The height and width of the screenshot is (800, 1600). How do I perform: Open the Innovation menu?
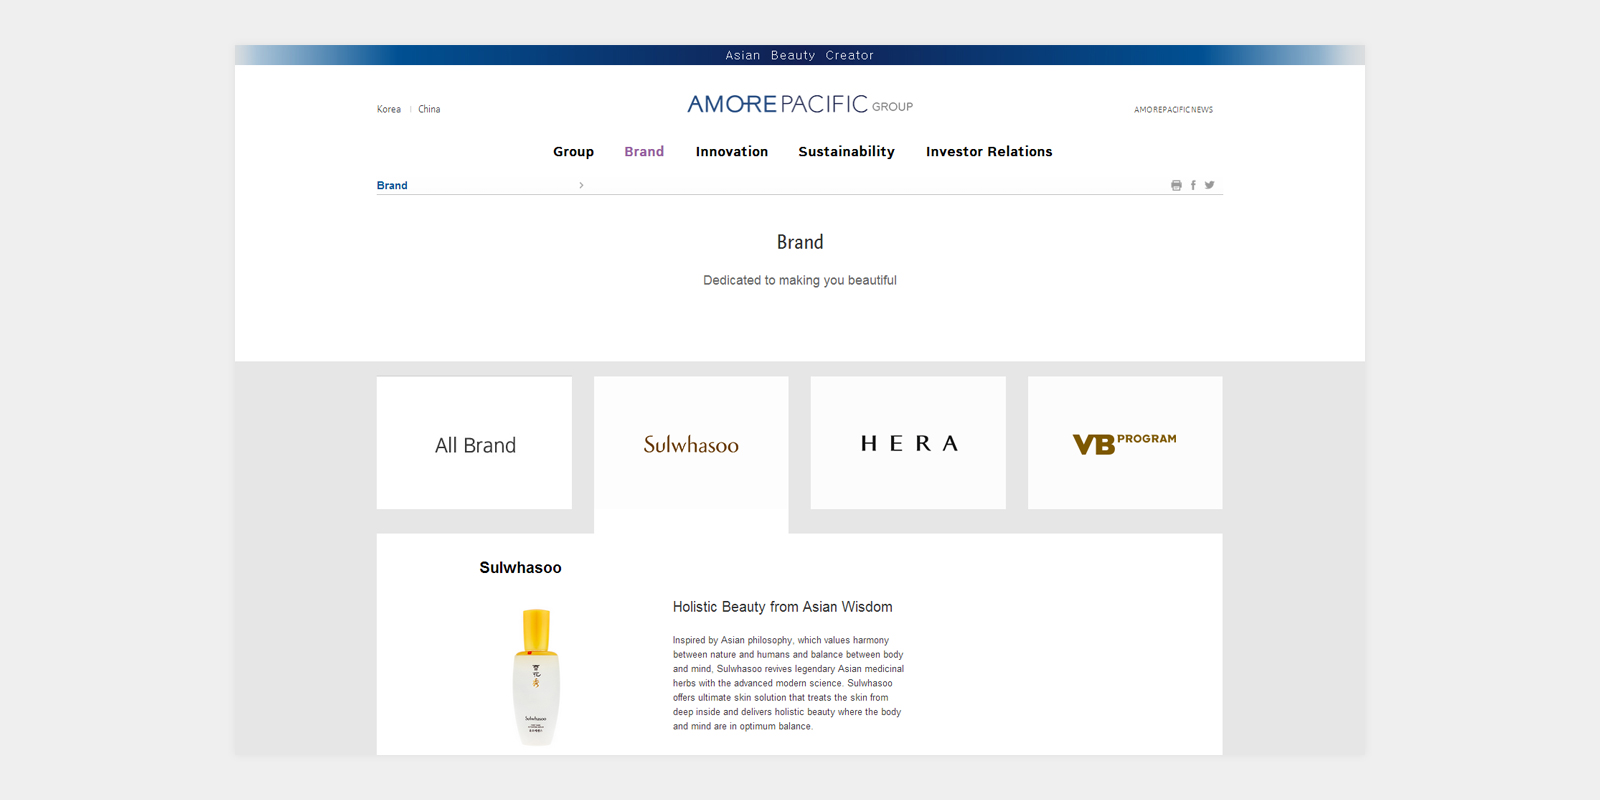732,152
